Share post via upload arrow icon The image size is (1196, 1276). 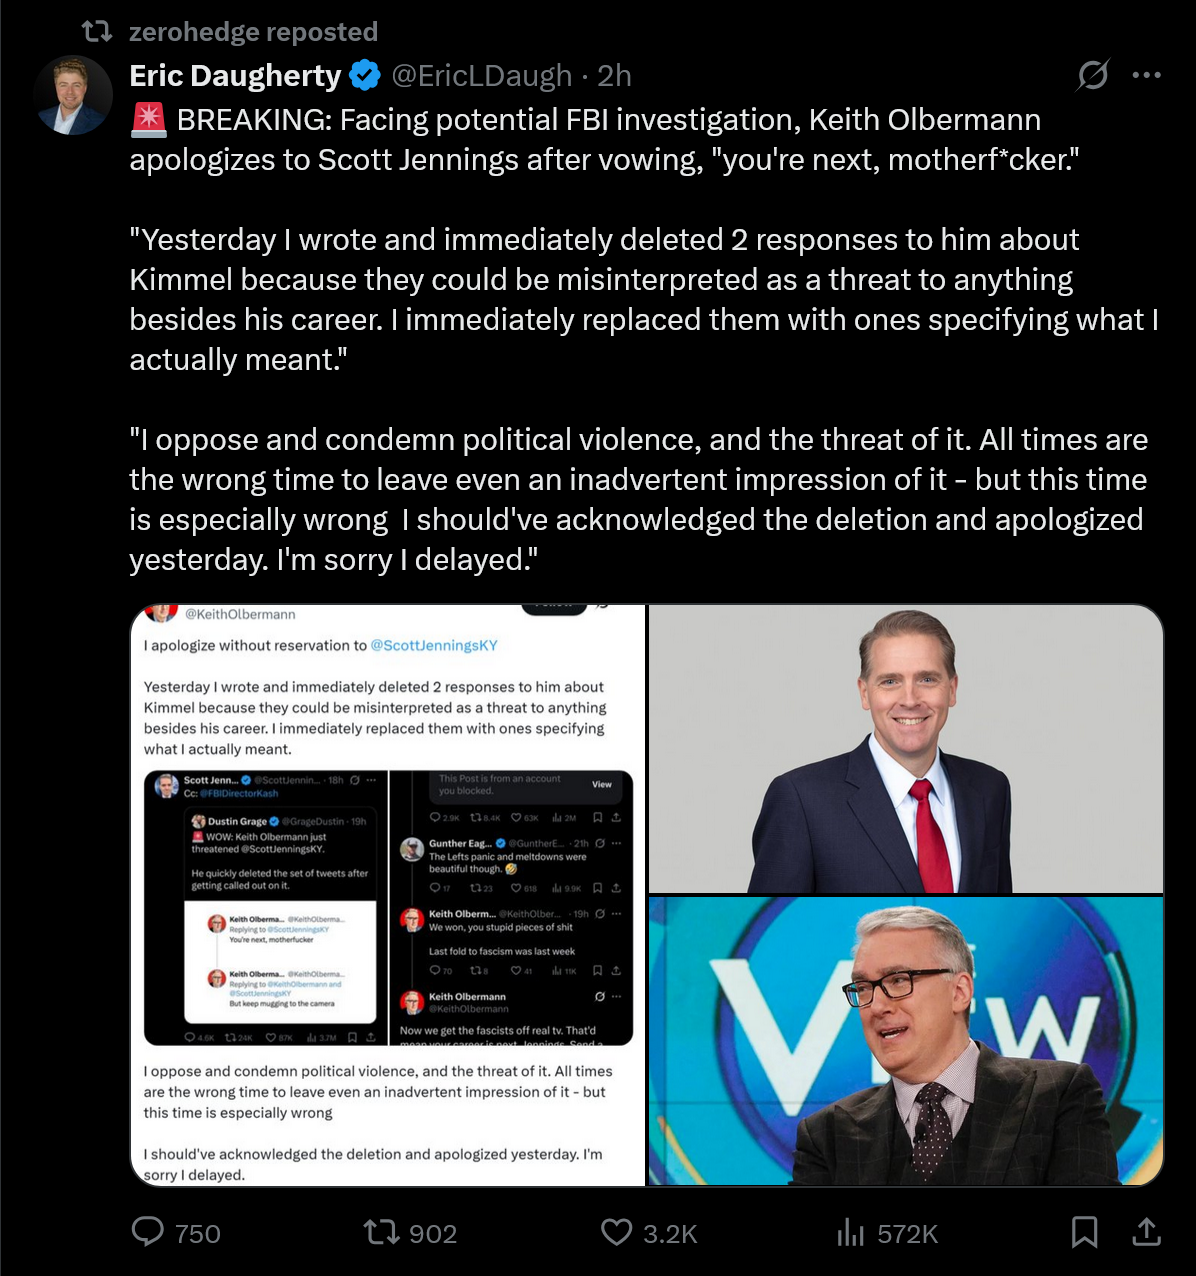1146,1232
